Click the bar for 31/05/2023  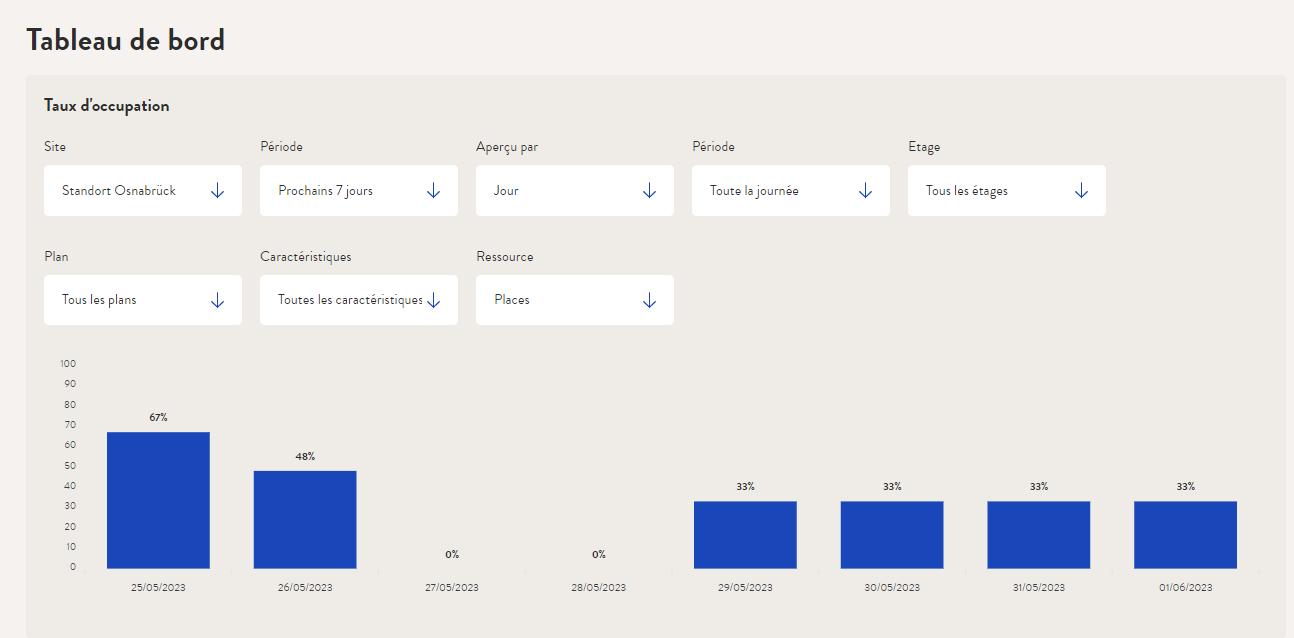pos(1039,534)
